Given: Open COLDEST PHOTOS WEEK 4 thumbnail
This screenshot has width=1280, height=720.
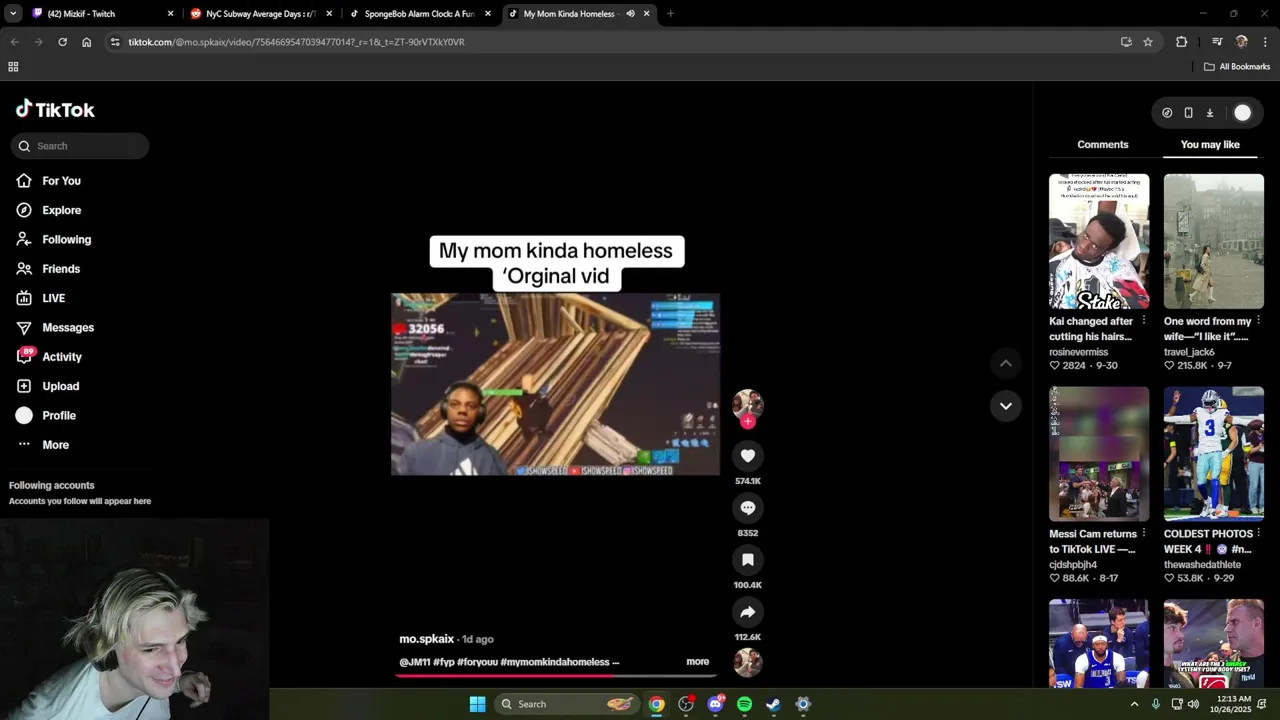Looking at the screenshot, I should [x=1214, y=454].
